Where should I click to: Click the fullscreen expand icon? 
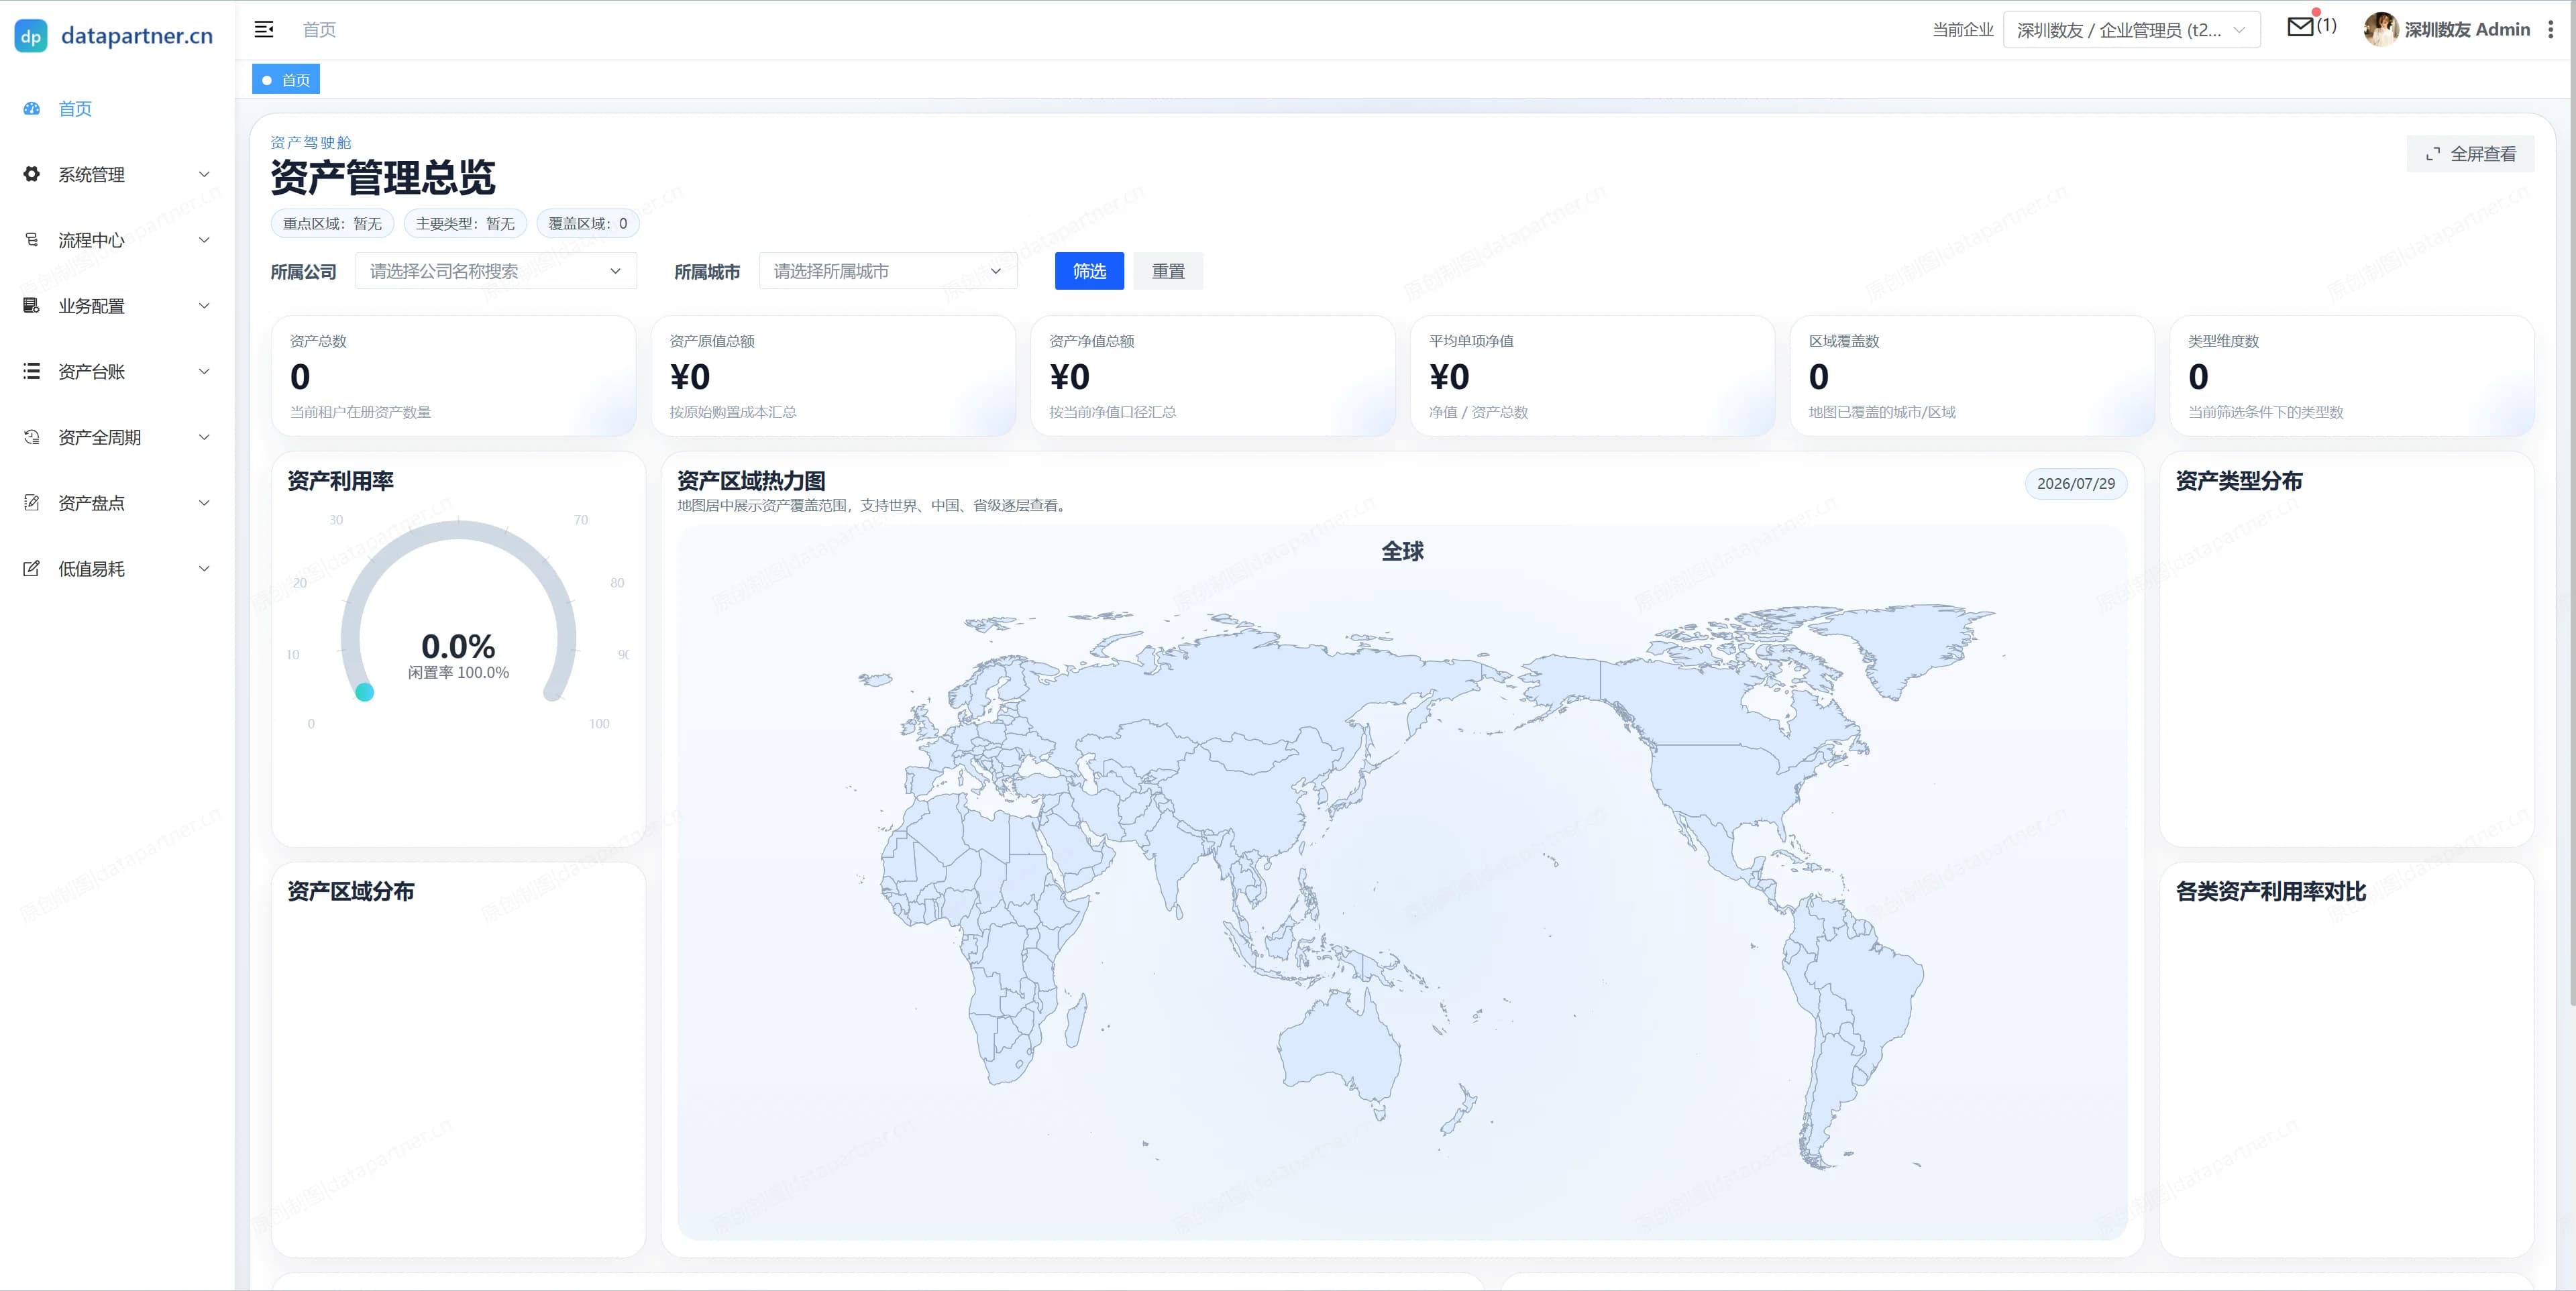coord(2433,154)
